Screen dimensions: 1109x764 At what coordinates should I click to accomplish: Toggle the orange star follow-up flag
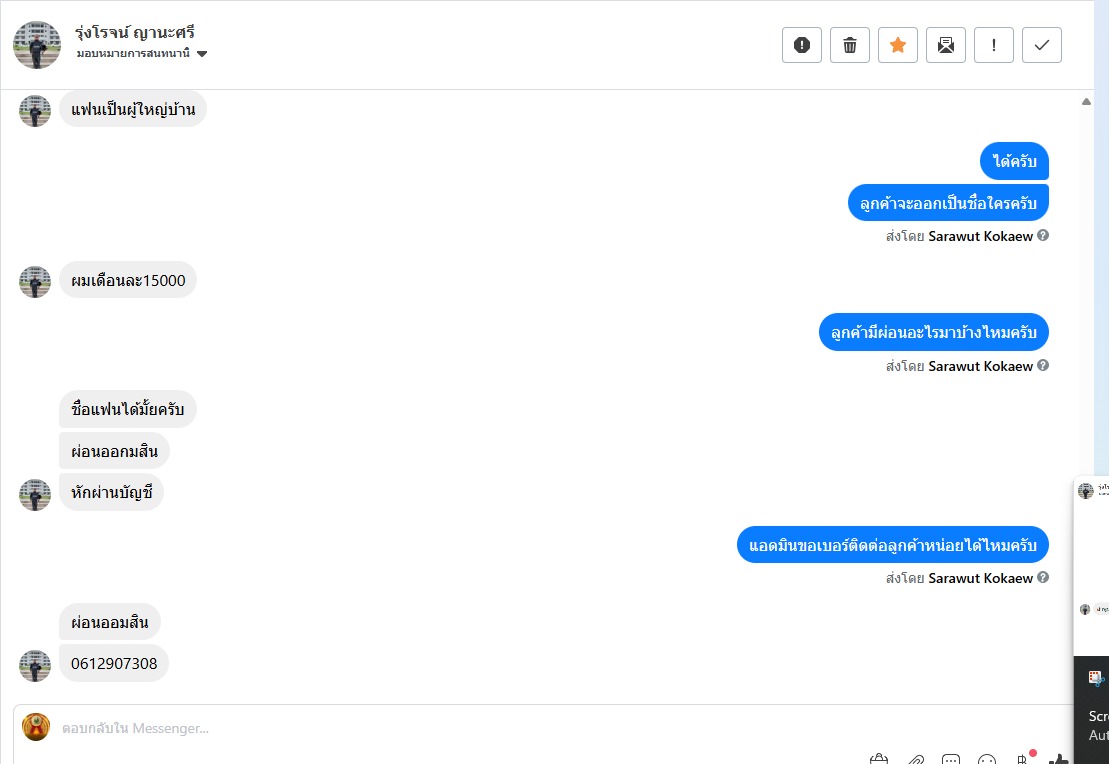(x=898, y=45)
